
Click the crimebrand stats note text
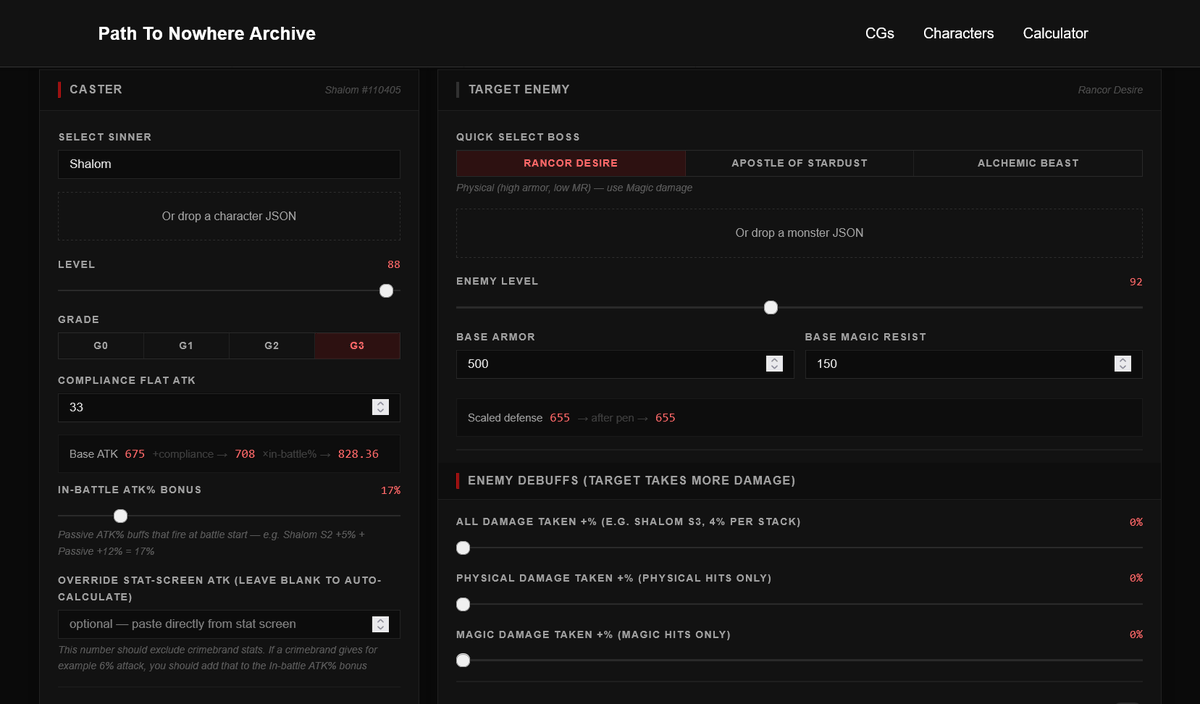tap(218, 658)
